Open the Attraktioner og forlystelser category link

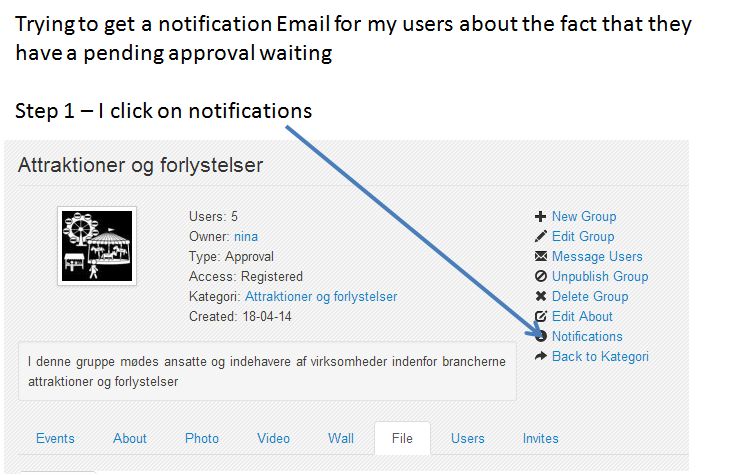click(321, 297)
